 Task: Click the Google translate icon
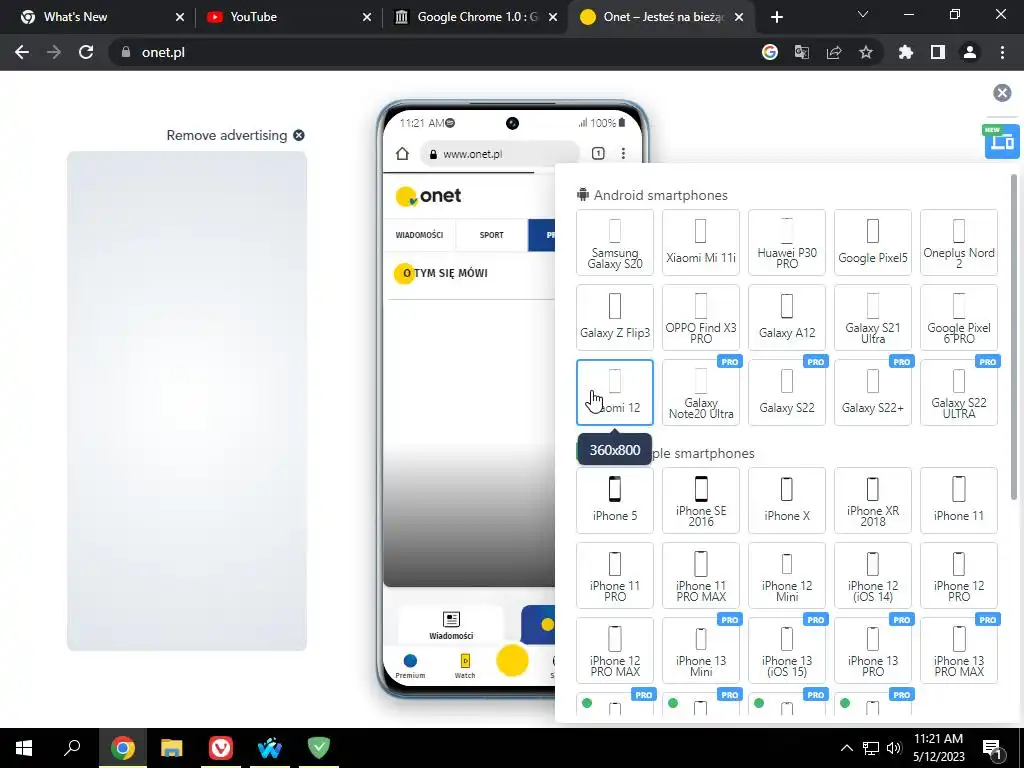(x=801, y=52)
